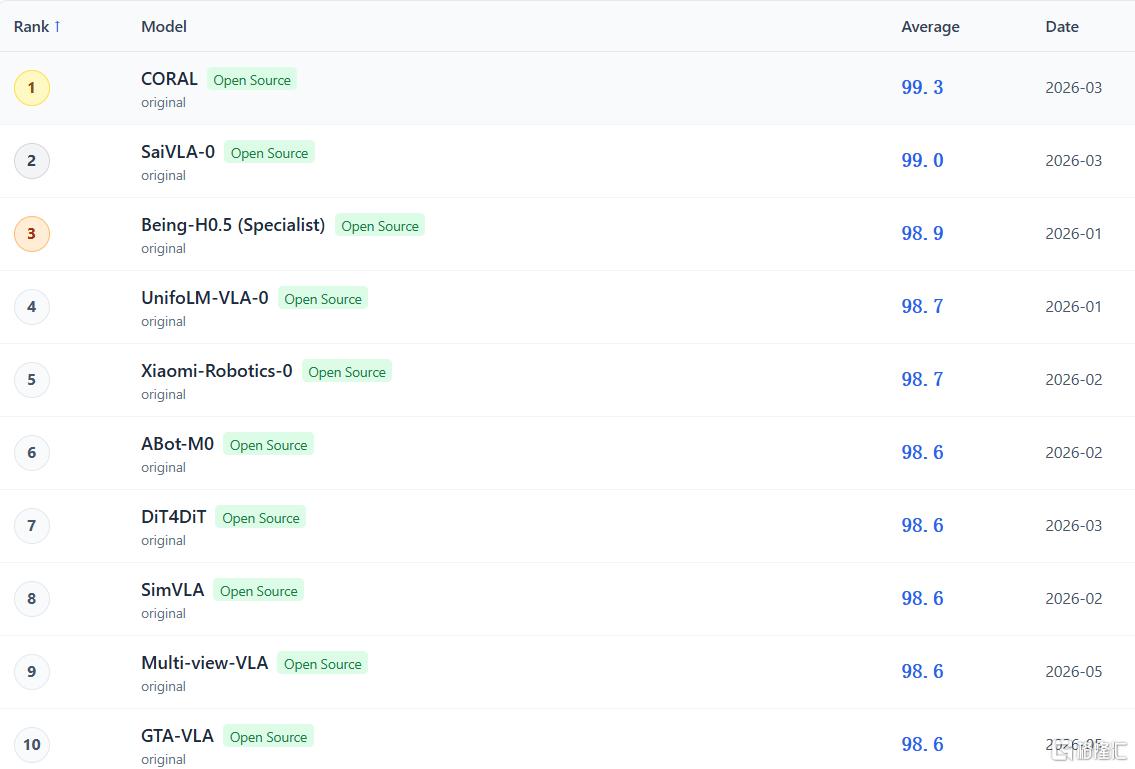Viewport: 1135px width, 769px height.
Task: Sort by the Rank column header
Action: [37, 27]
